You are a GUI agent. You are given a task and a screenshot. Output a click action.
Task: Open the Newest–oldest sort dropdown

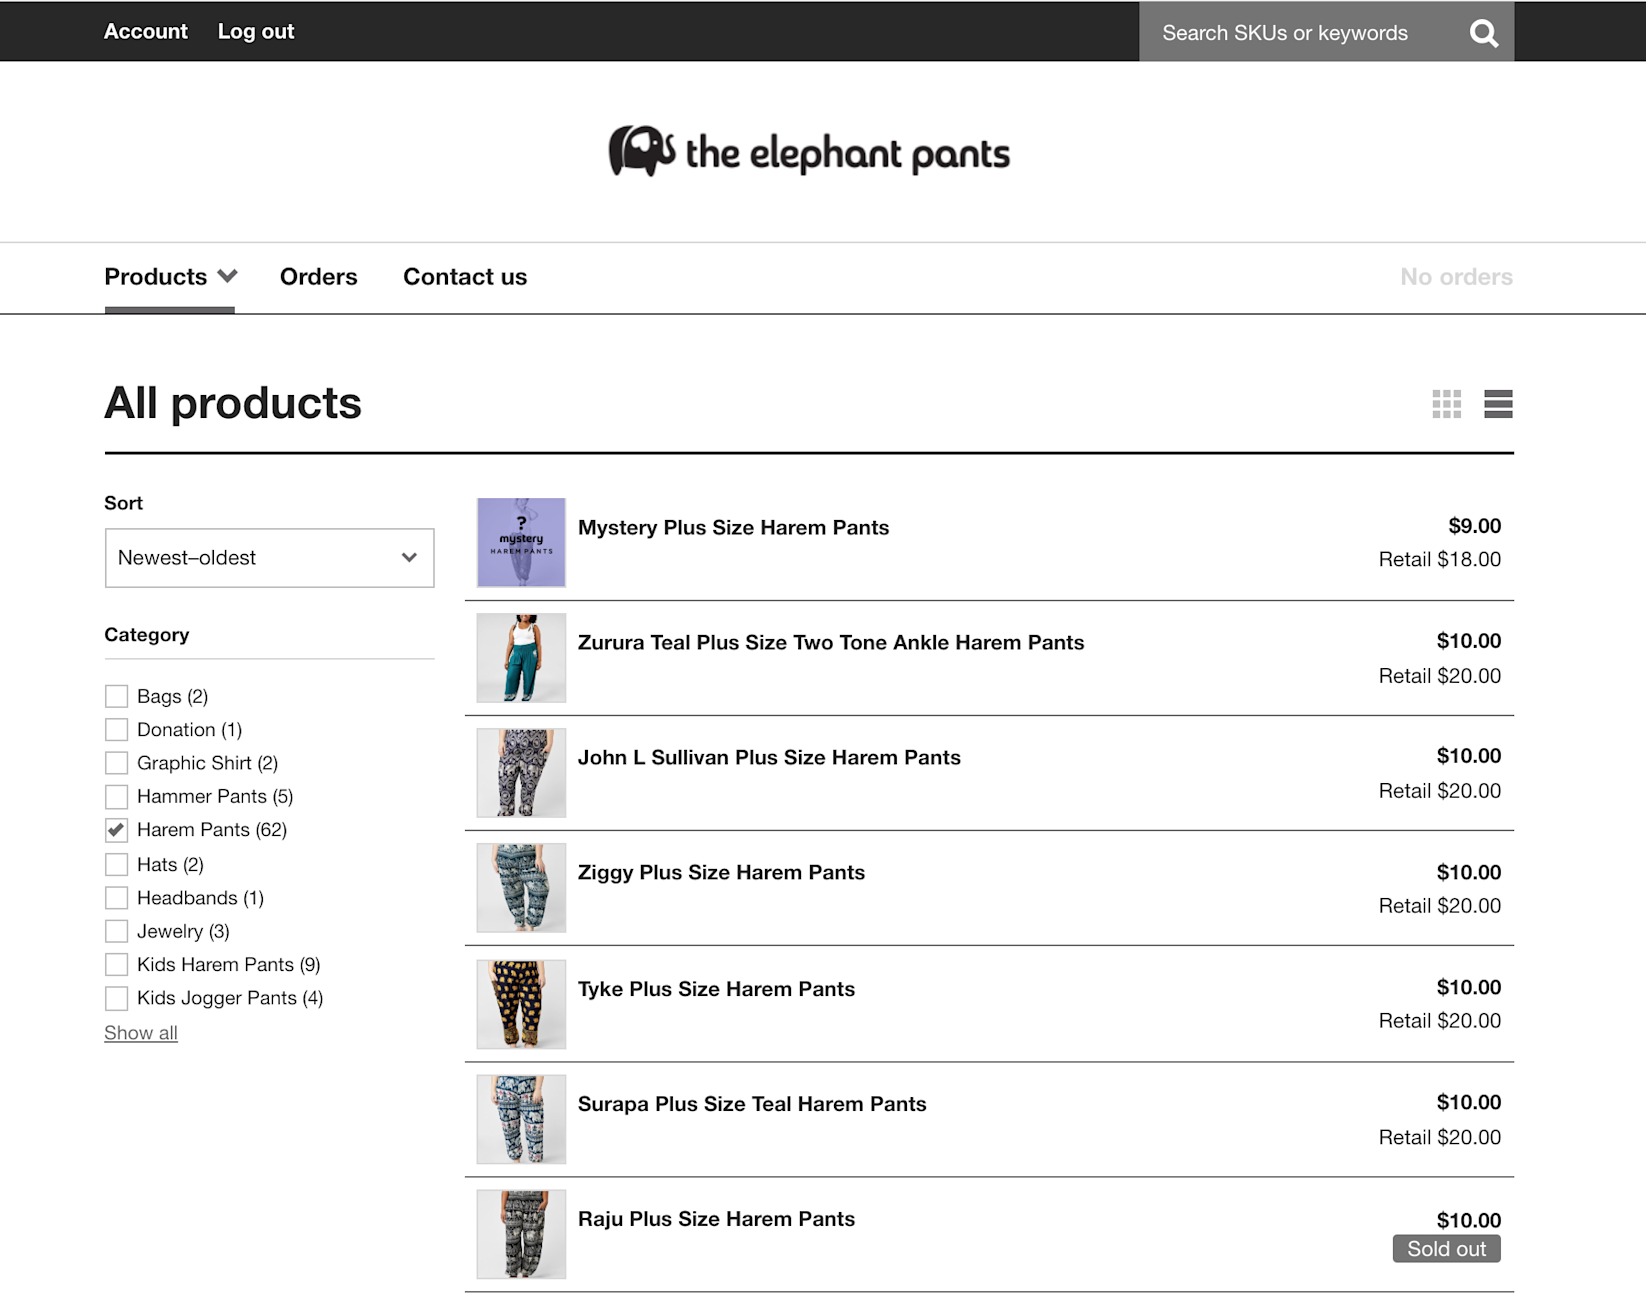(269, 558)
